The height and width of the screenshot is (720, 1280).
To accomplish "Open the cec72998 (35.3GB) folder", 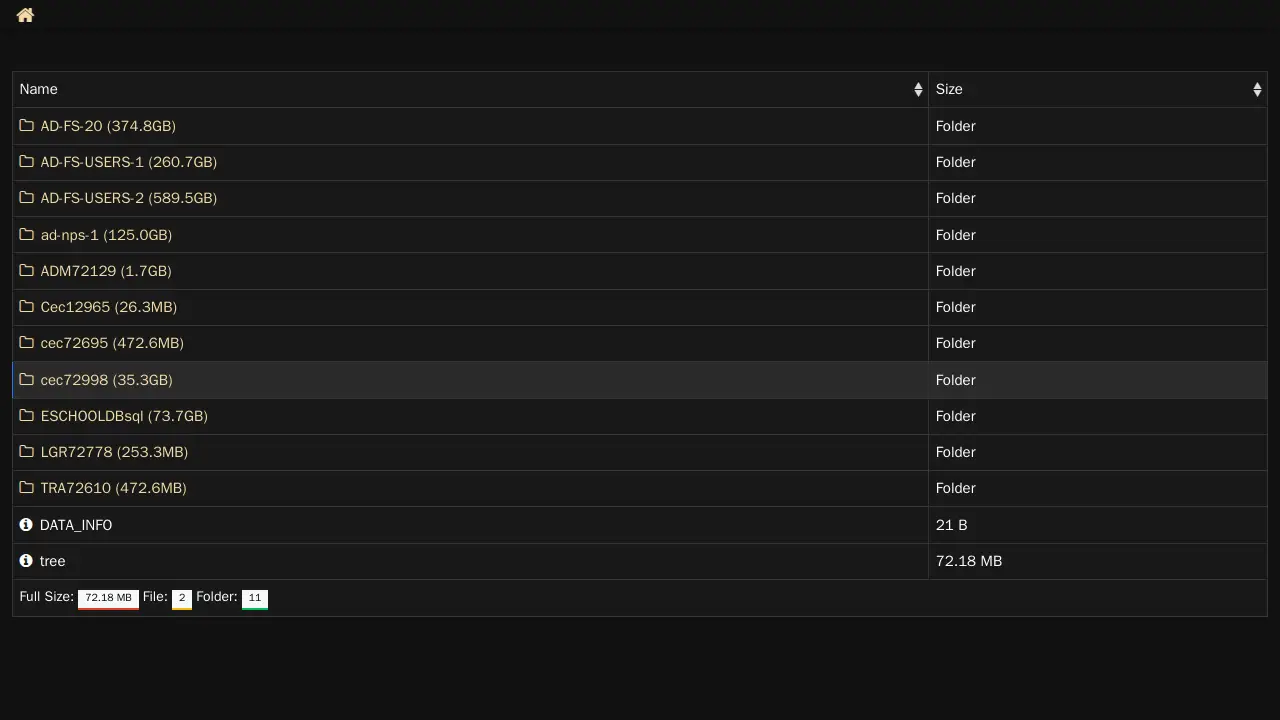I will tap(106, 380).
